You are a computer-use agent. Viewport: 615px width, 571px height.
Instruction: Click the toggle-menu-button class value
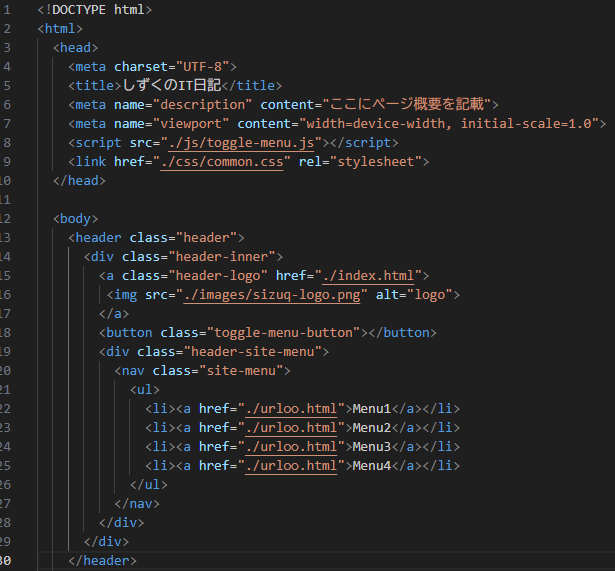click(283, 333)
